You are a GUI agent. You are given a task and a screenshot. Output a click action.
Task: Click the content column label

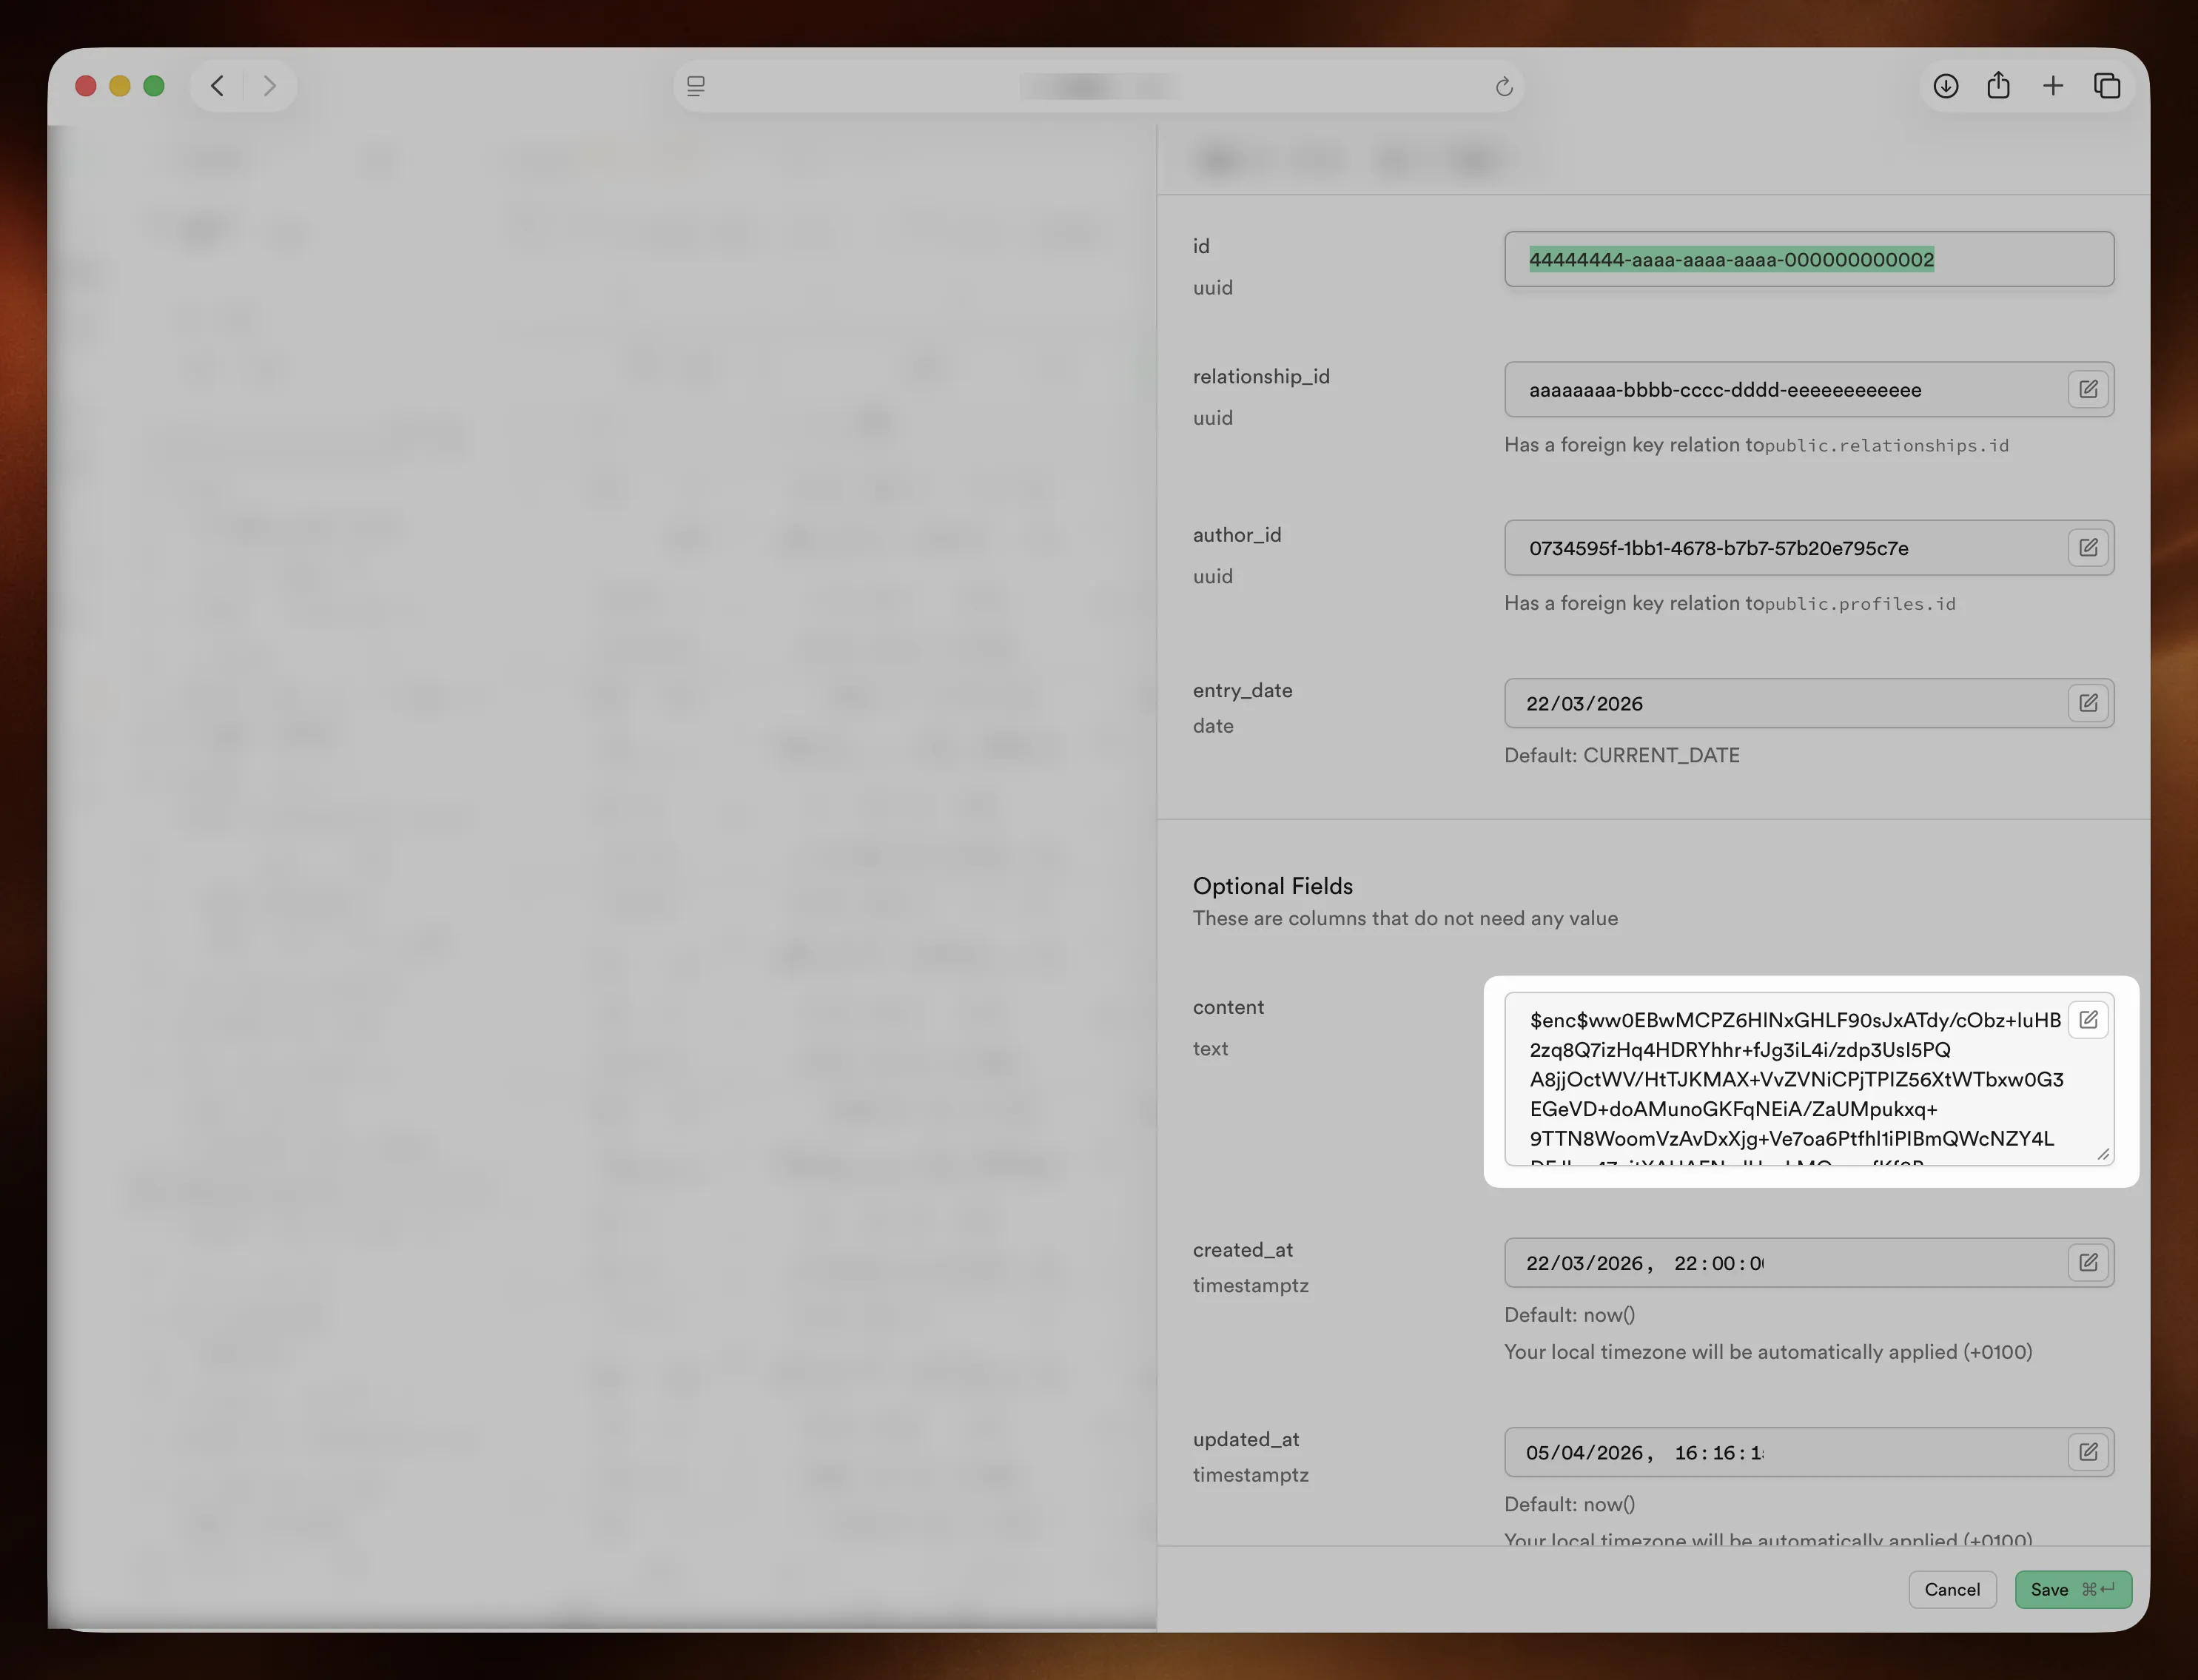pyautogui.click(x=1228, y=1007)
